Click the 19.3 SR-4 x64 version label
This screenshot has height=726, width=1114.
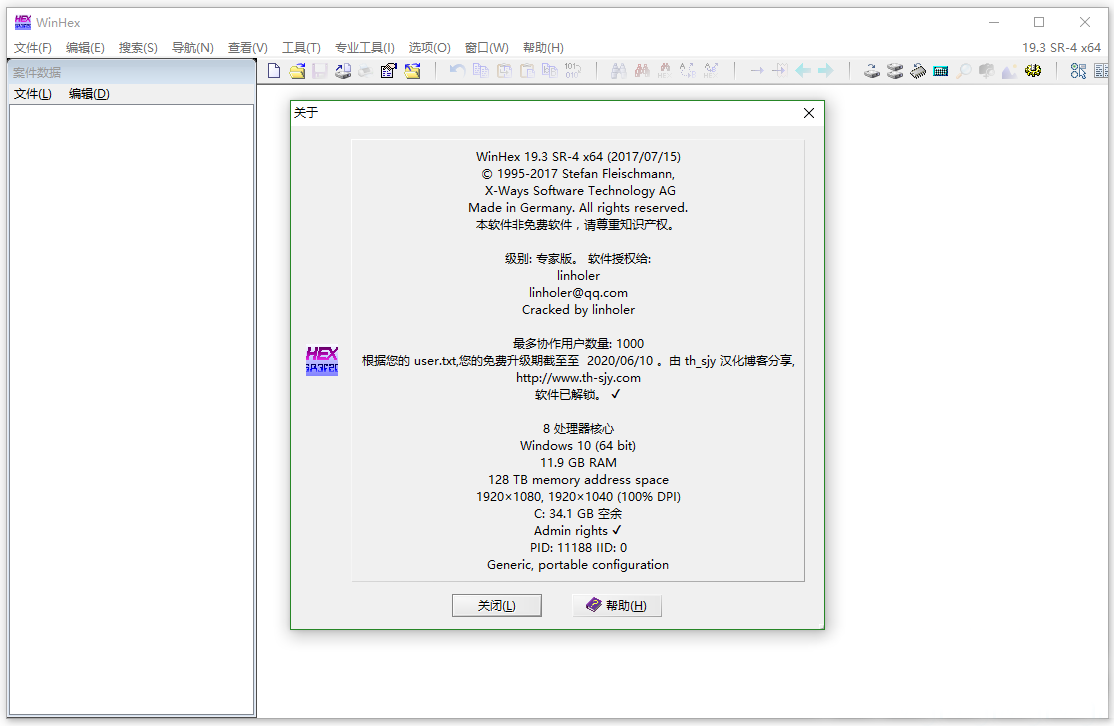point(1061,48)
